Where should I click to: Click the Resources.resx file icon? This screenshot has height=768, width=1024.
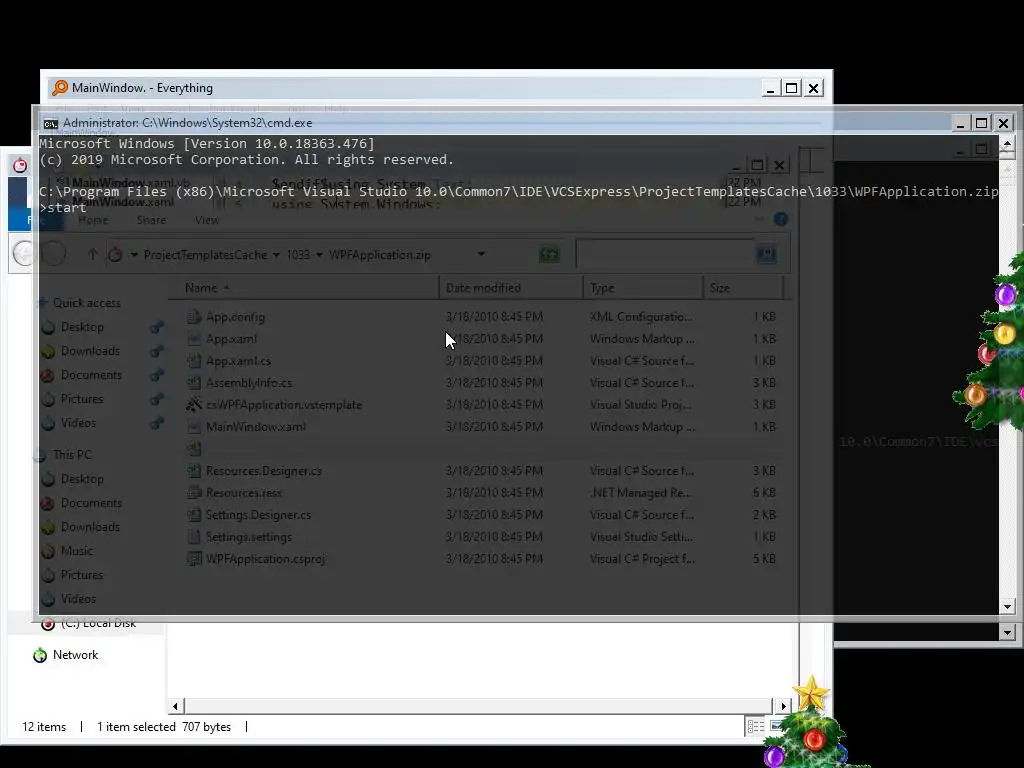tap(193, 493)
